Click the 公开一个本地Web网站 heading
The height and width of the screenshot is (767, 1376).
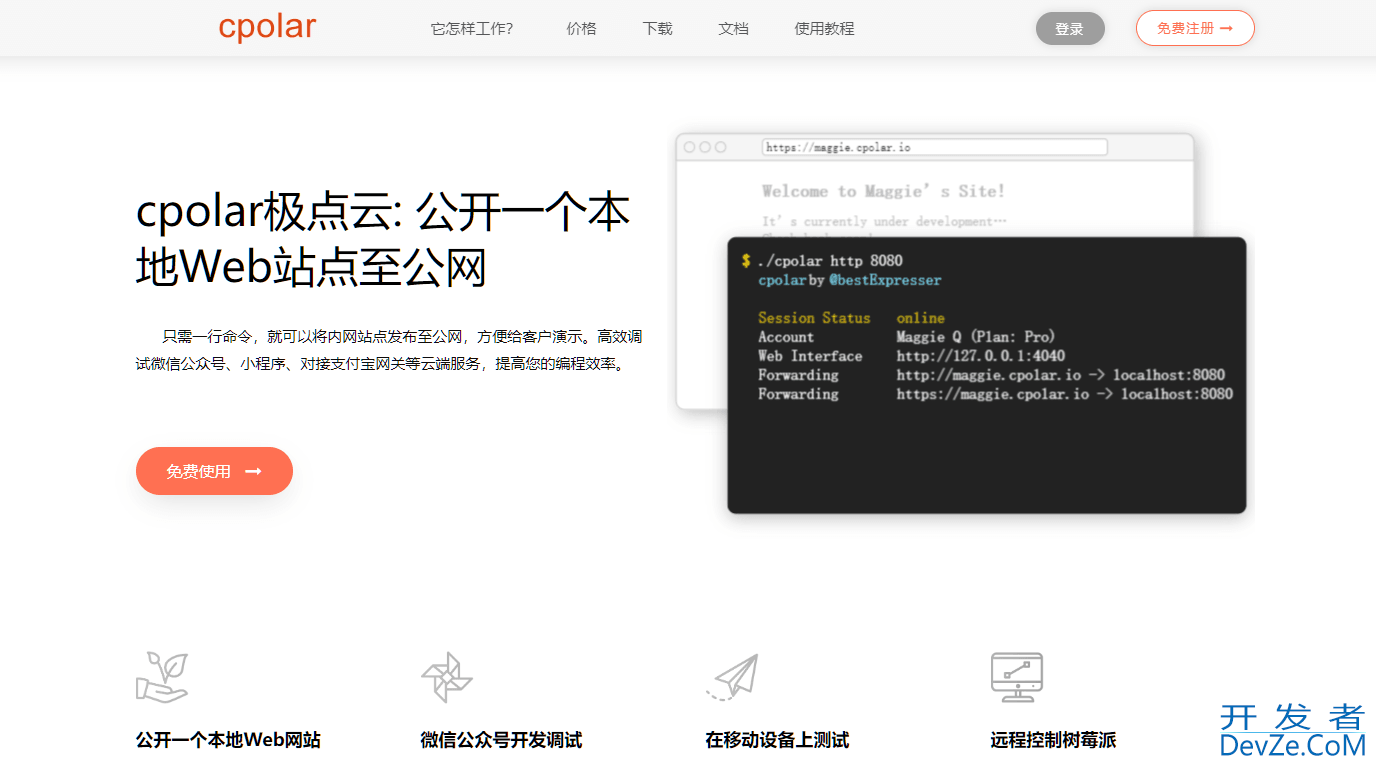click(228, 740)
